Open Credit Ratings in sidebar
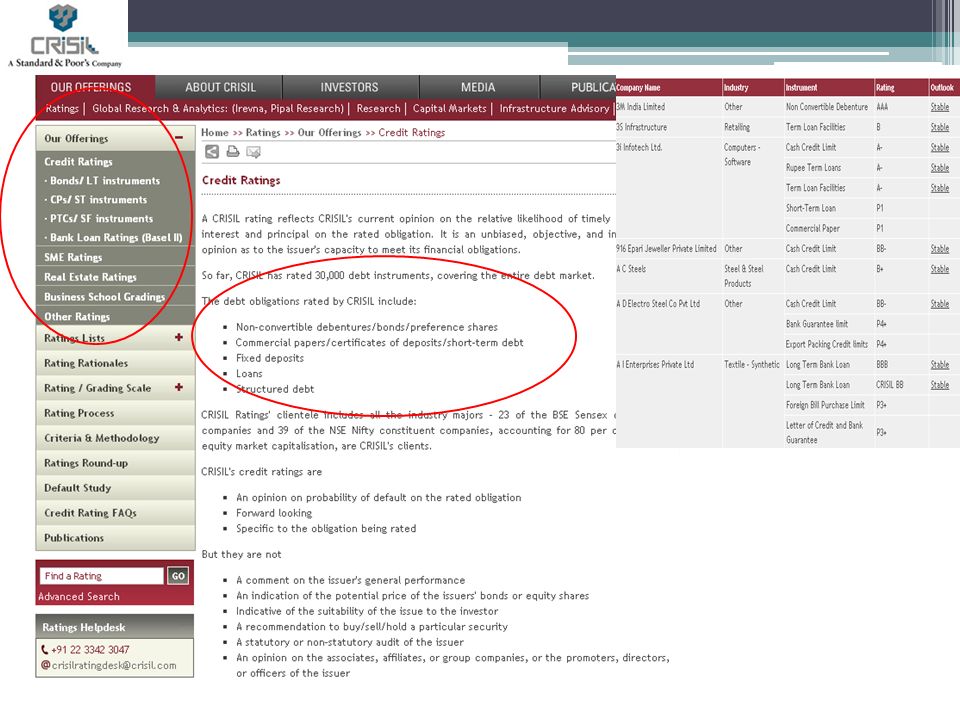Image resolution: width=960 pixels, height=720 pixels. 78,162
